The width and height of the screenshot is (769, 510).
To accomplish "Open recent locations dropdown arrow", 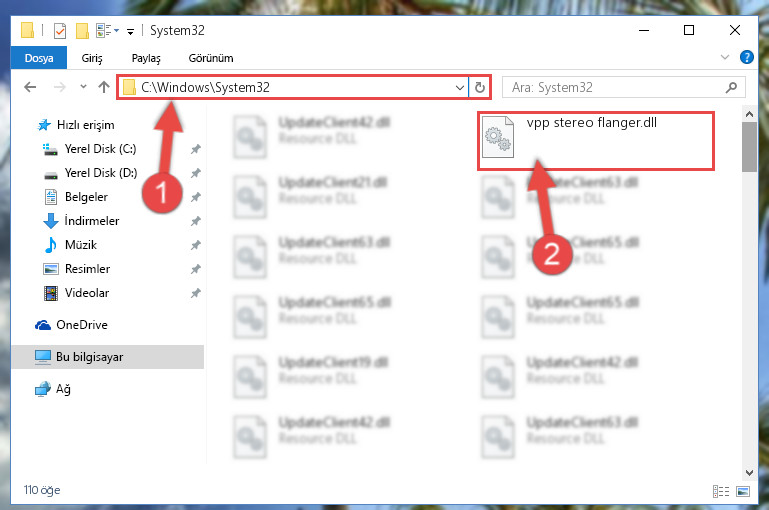I will [x=83, y=87].
